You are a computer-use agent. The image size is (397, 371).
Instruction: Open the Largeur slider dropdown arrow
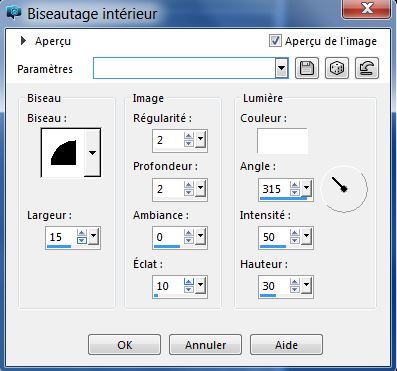coord(93,236)
